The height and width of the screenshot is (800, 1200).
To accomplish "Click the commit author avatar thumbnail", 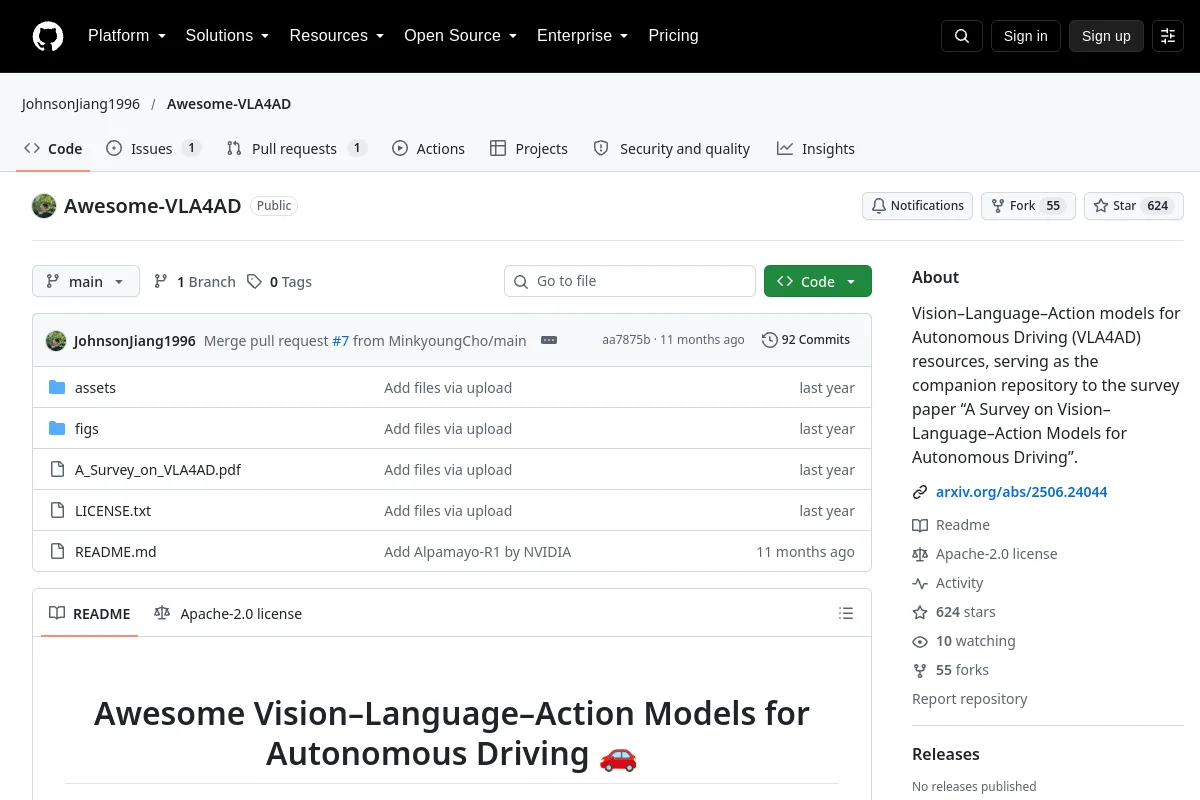I will [x=56, y=341].
